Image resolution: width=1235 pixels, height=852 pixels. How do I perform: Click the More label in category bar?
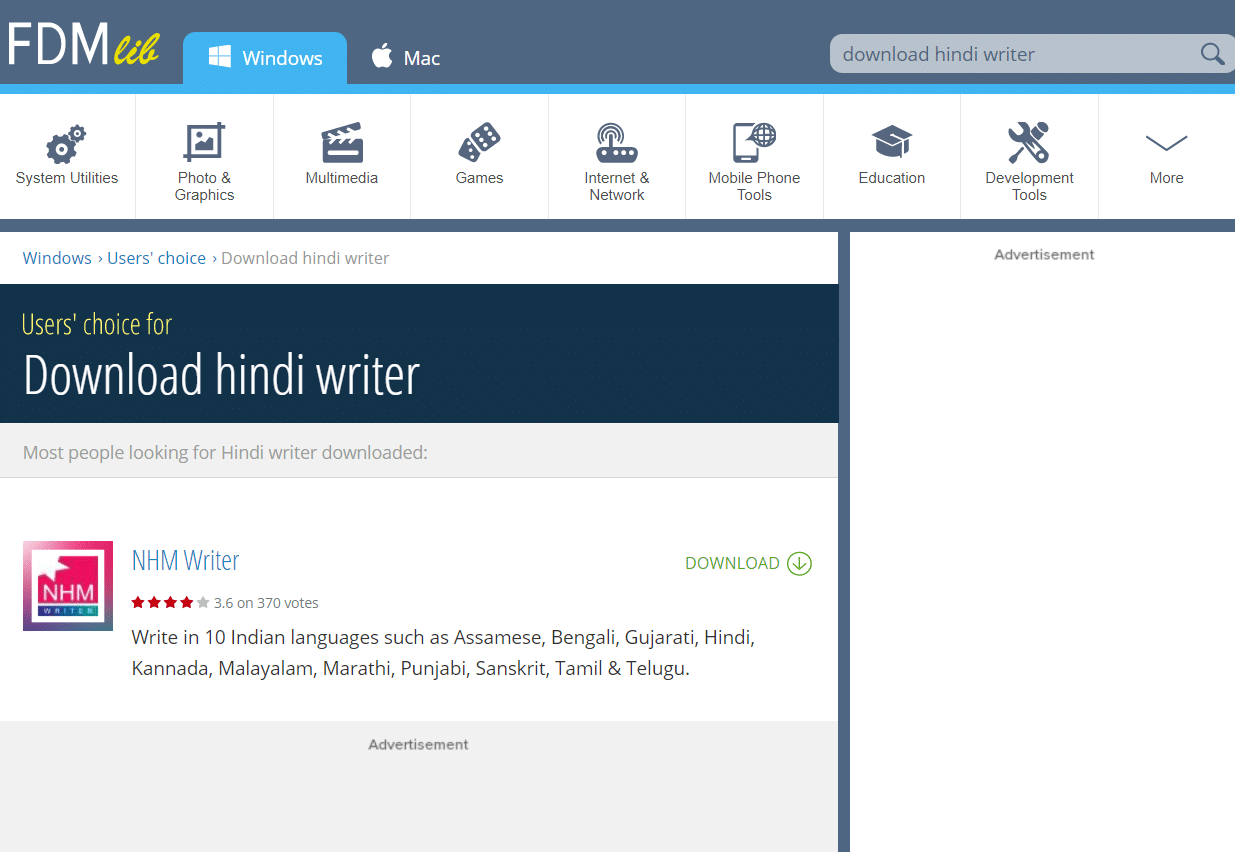point(1166,178)
